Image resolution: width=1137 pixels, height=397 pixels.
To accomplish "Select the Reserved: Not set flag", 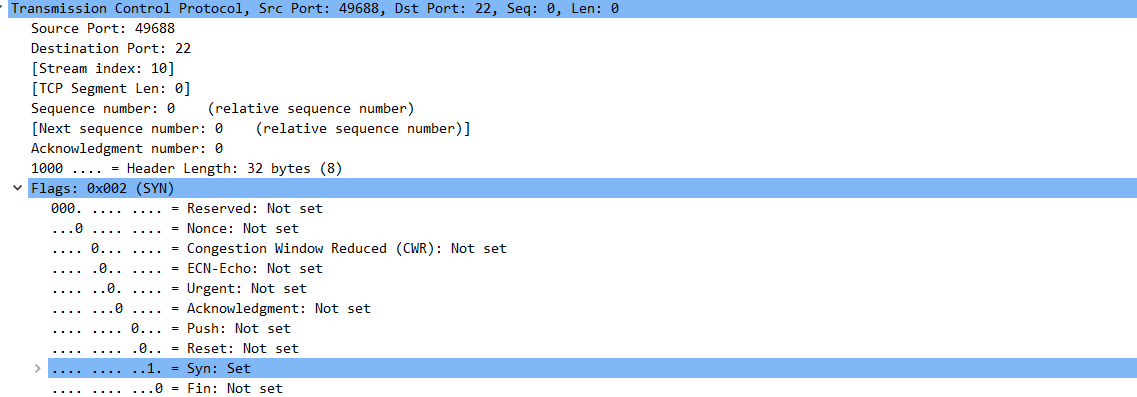I will [186, 208].
